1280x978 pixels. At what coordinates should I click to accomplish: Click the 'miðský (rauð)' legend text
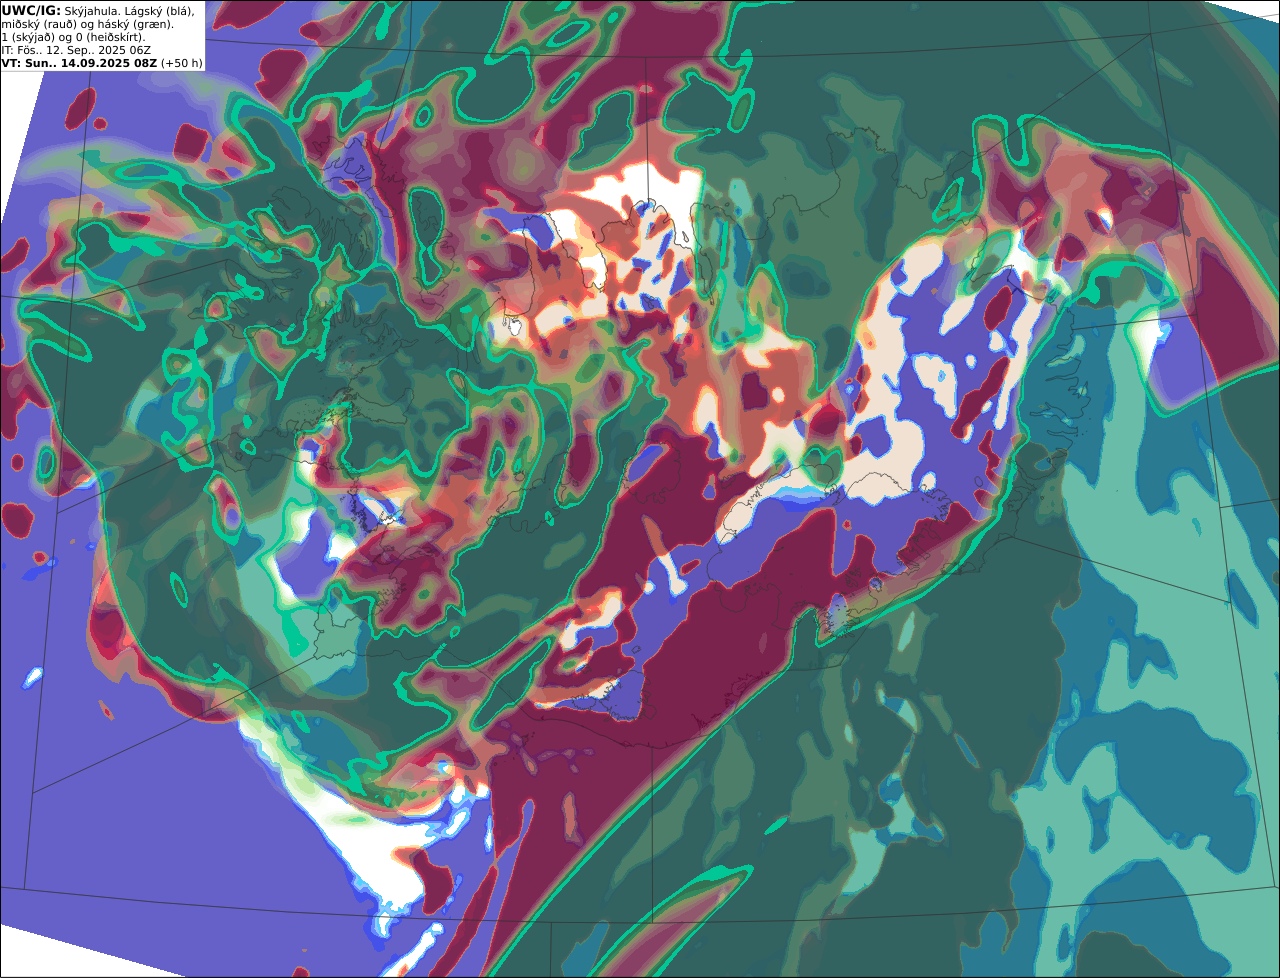[39, 25]
